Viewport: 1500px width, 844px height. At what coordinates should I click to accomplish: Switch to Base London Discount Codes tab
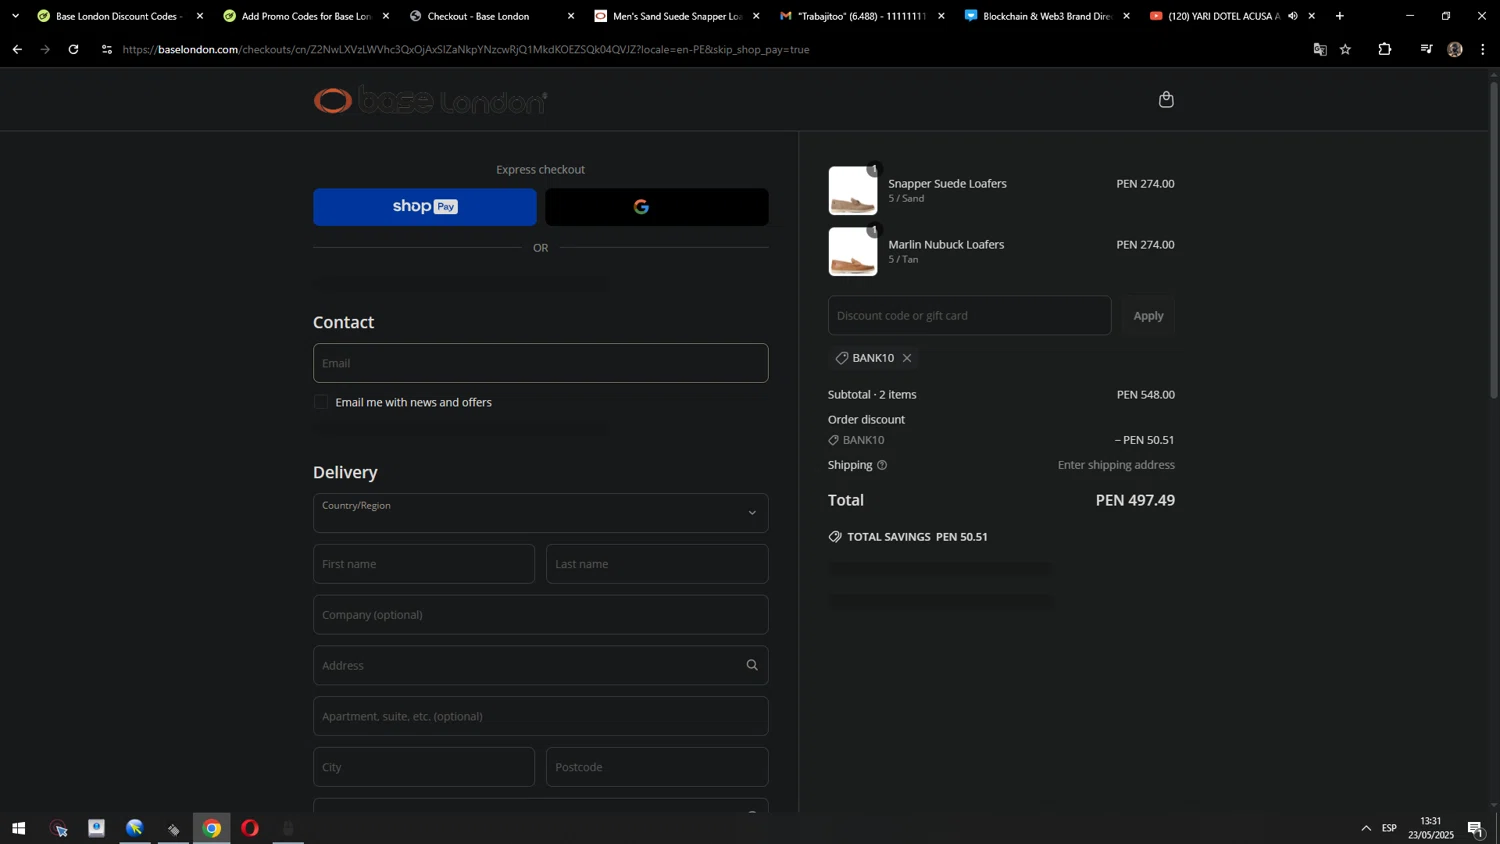pyautogui.click(x=118, y=16)
